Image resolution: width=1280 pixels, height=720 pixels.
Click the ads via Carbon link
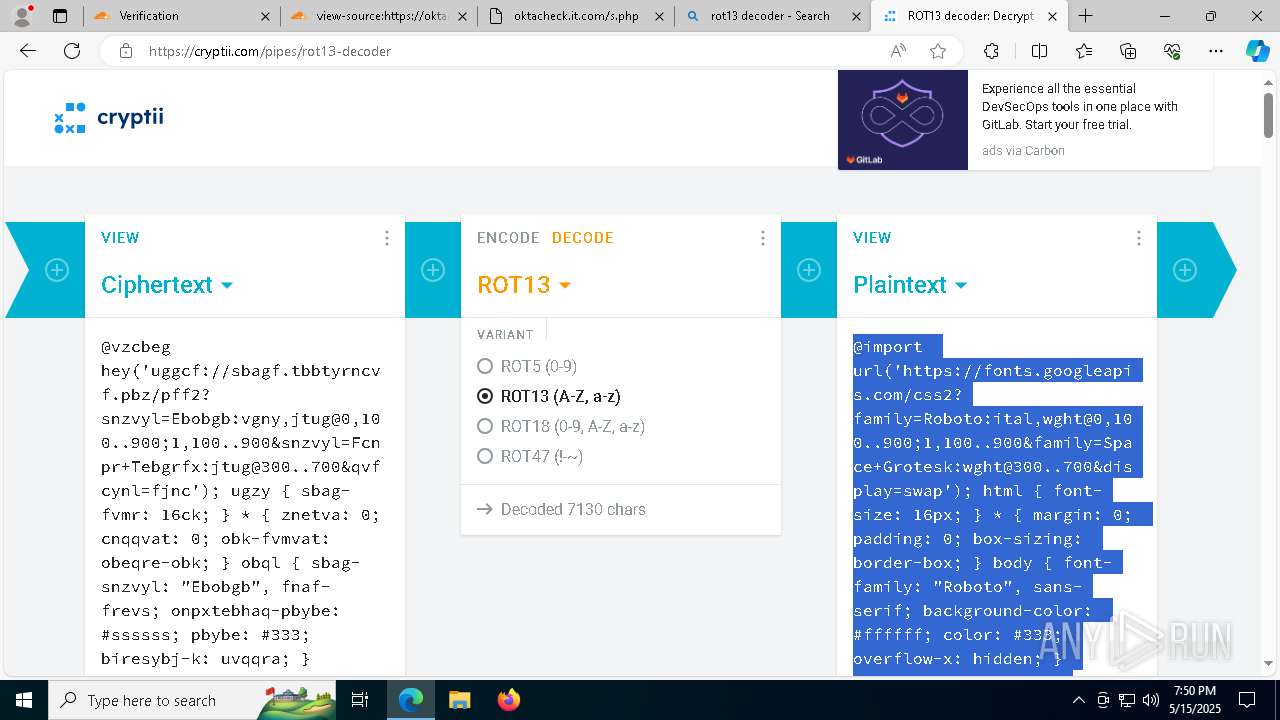[x=1023, y=151]
